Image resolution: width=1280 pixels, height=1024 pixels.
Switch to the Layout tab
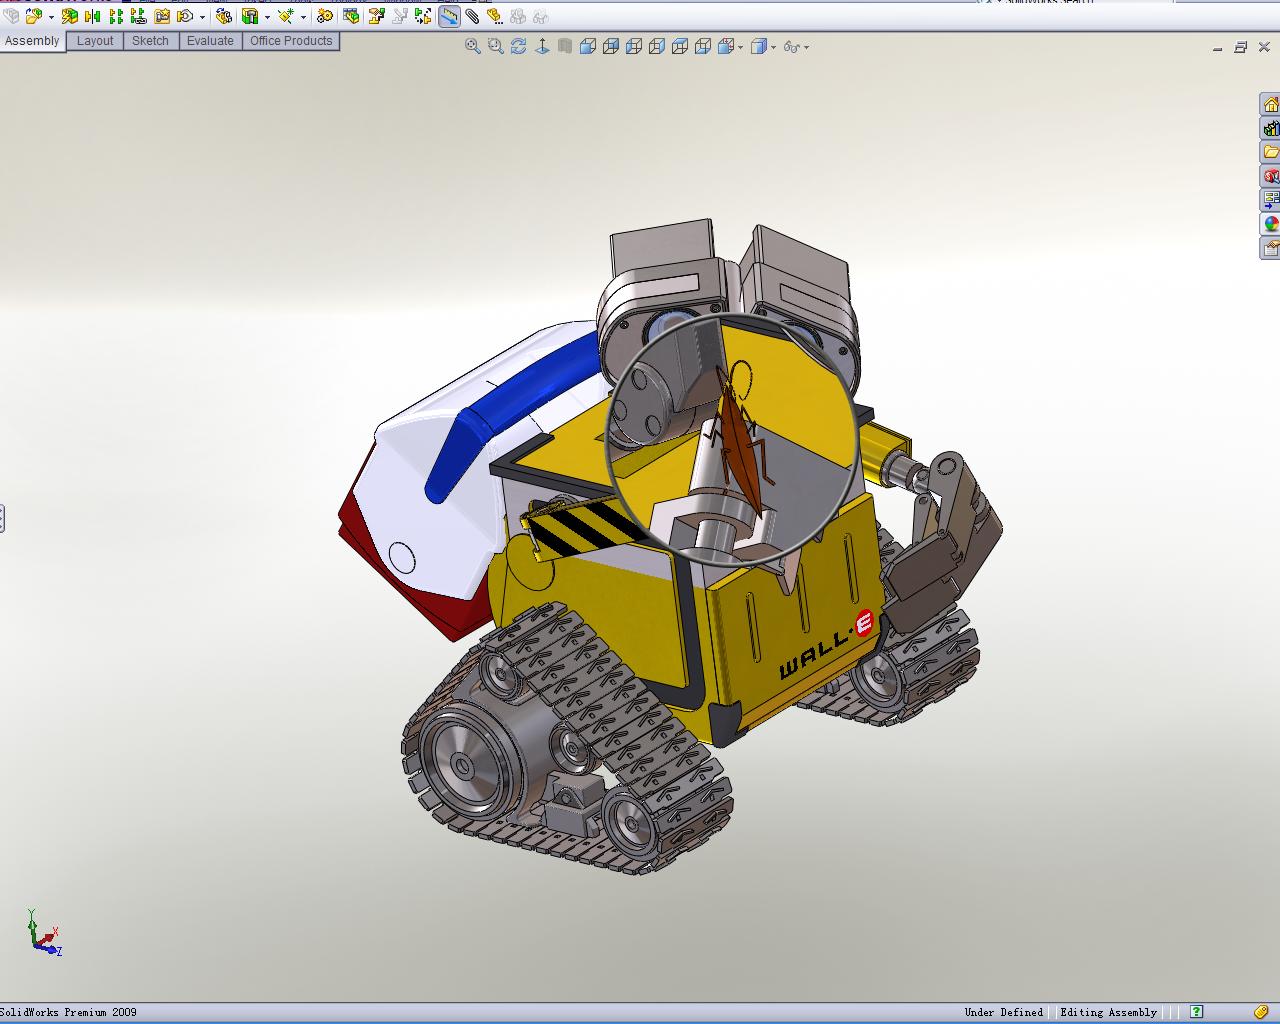95,41
